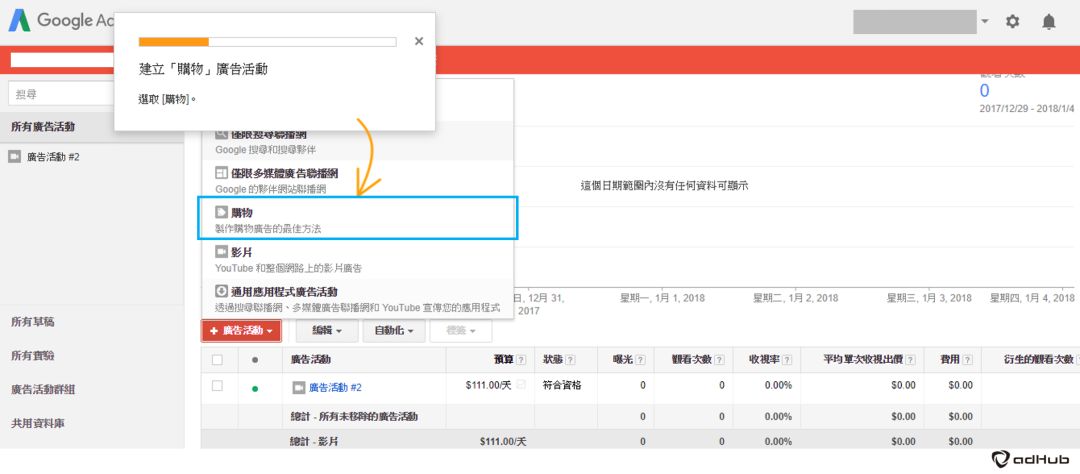Click help icon next to 觀看次數 column
This screenshot has height=474, width=1080.
(720, 360)
